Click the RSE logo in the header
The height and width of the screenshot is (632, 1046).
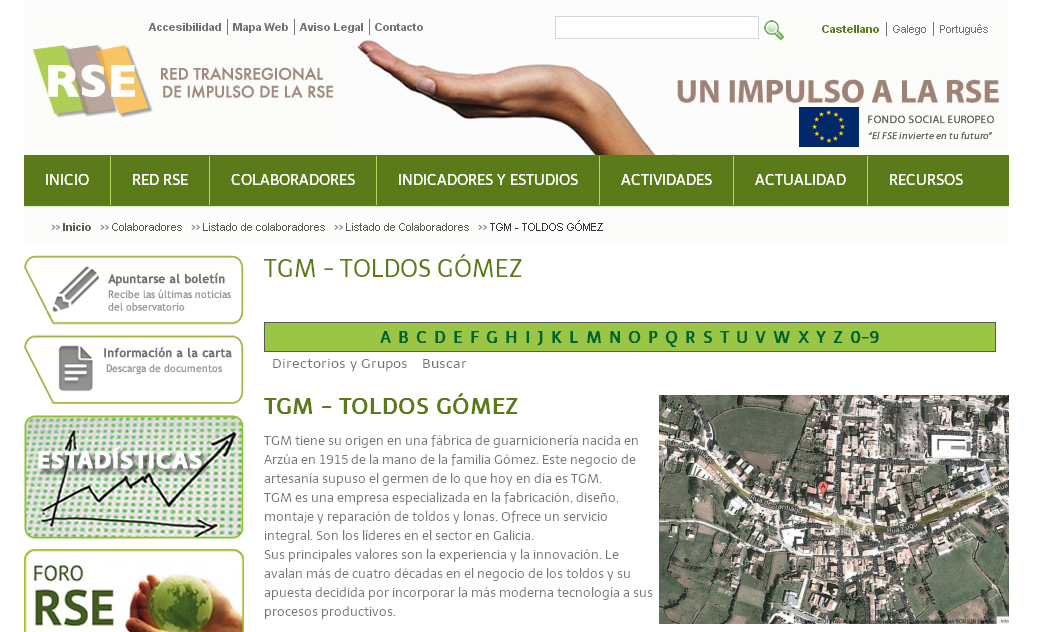[92, 81]
